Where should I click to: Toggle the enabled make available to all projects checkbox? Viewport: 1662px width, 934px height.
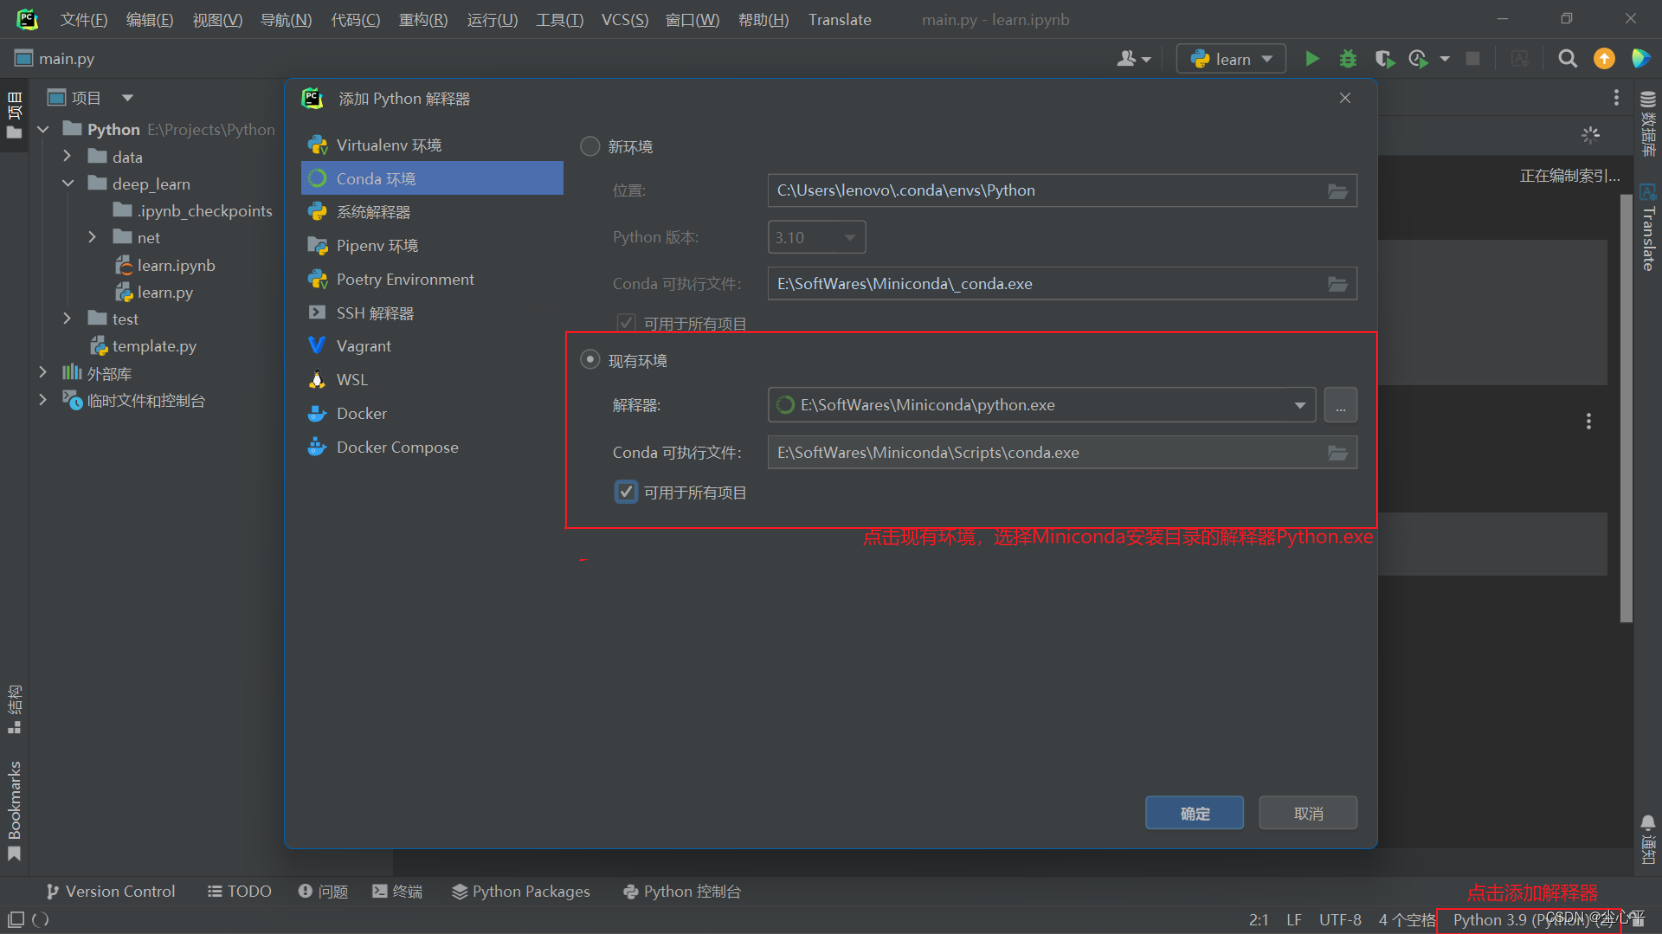pyautogui.click(x=626, y=492)
